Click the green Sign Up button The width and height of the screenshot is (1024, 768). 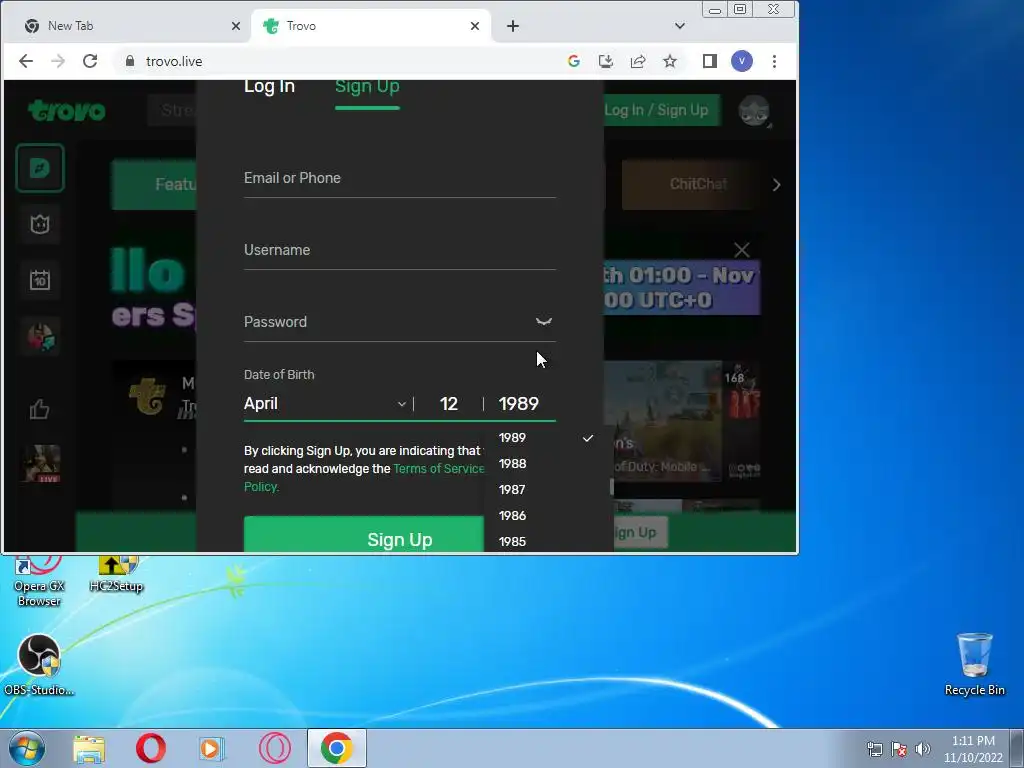point(364,535)
